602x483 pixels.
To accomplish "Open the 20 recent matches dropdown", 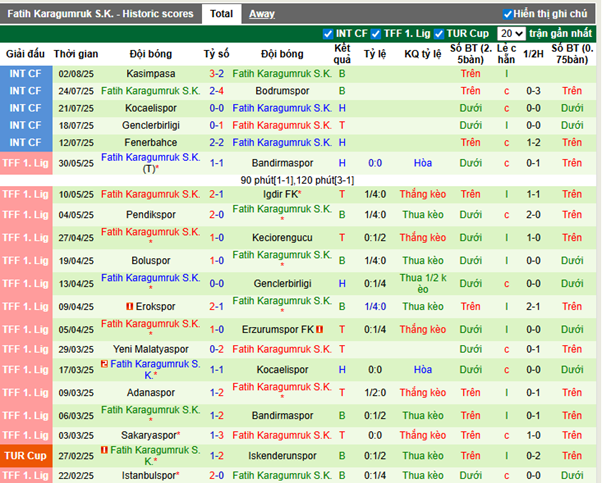I will 511,34.
